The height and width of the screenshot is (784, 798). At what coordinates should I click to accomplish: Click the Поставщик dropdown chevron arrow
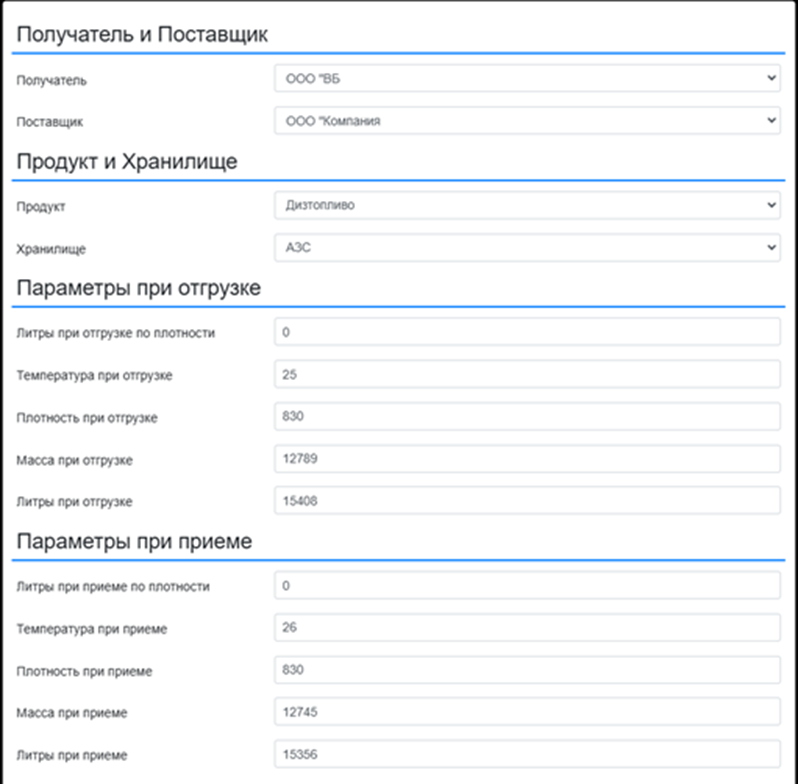(x=771, y=121)
